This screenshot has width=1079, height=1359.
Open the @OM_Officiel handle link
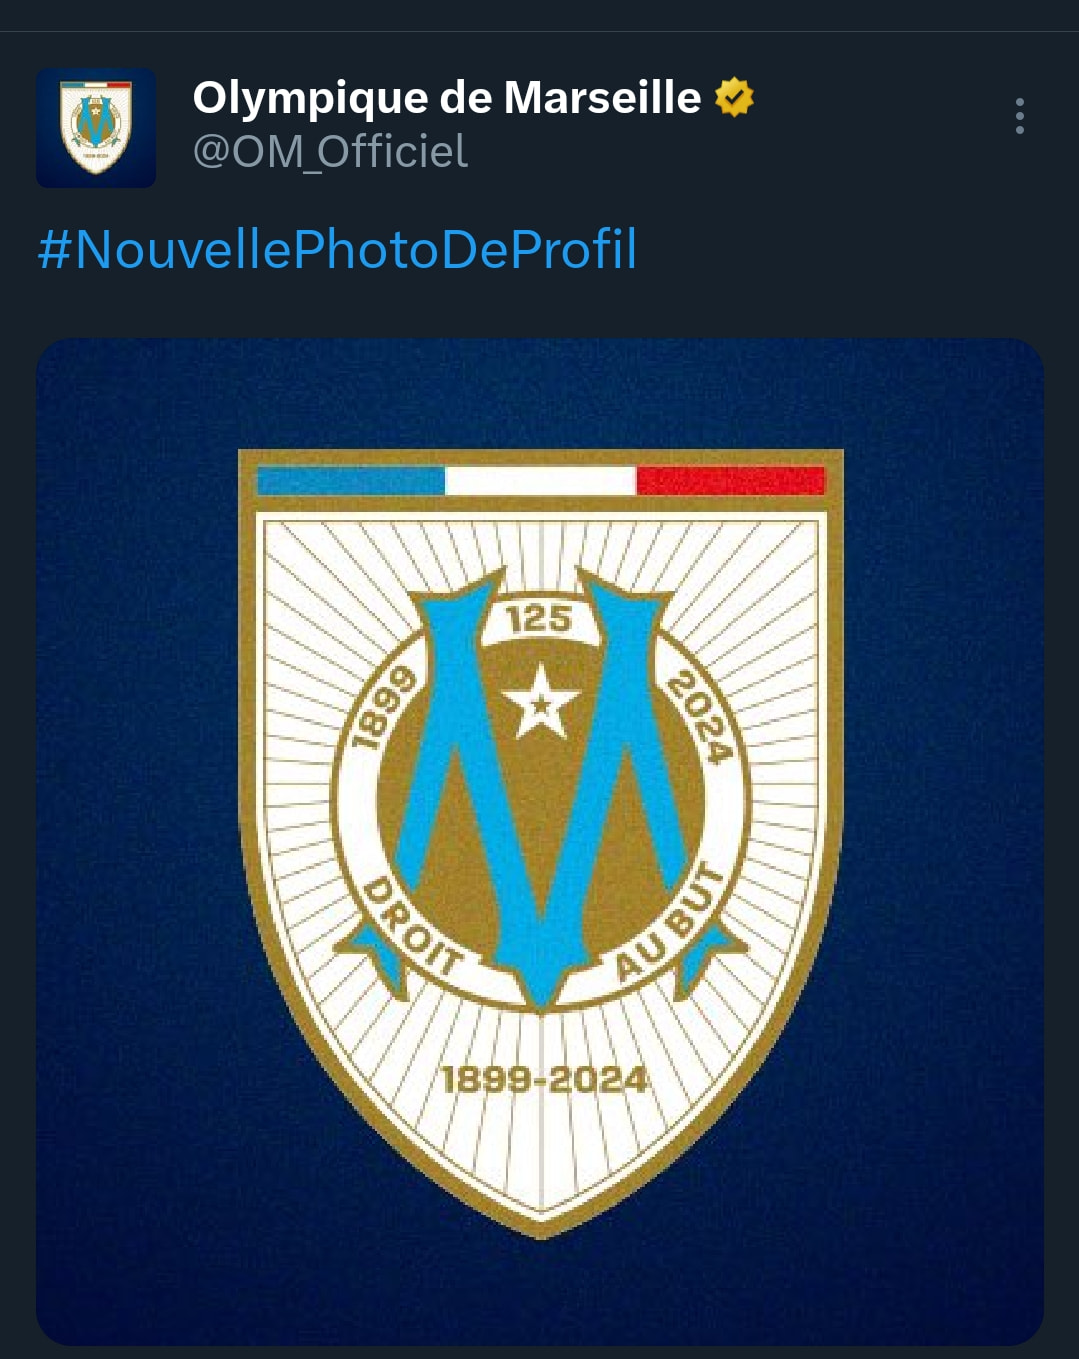point(330,152)
